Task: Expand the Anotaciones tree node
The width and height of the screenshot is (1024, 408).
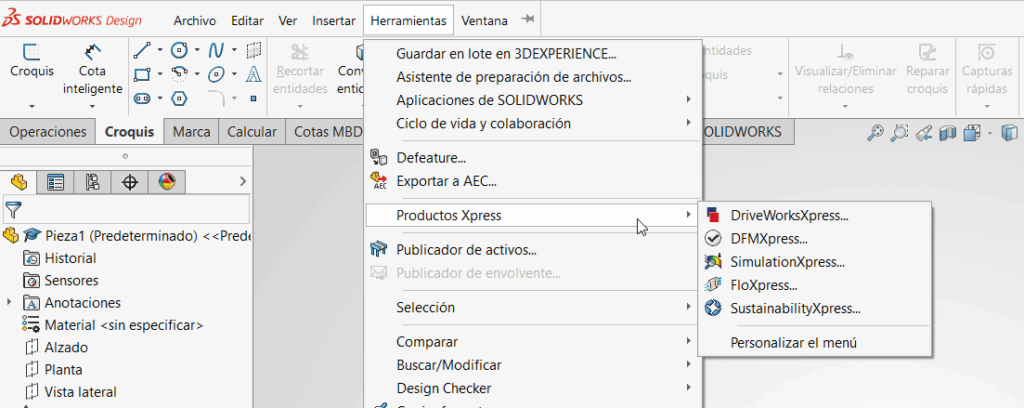Action: [x=9, y=302]
